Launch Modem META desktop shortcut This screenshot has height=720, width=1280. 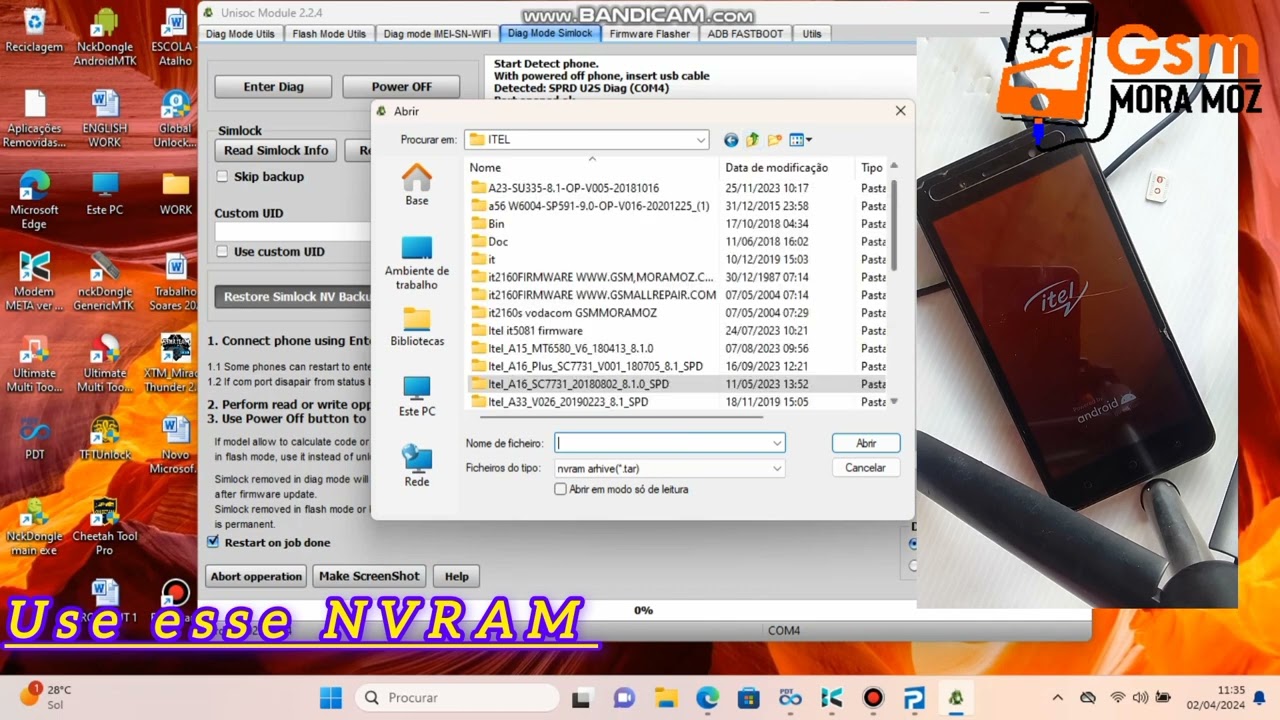(x=34, y=282)
